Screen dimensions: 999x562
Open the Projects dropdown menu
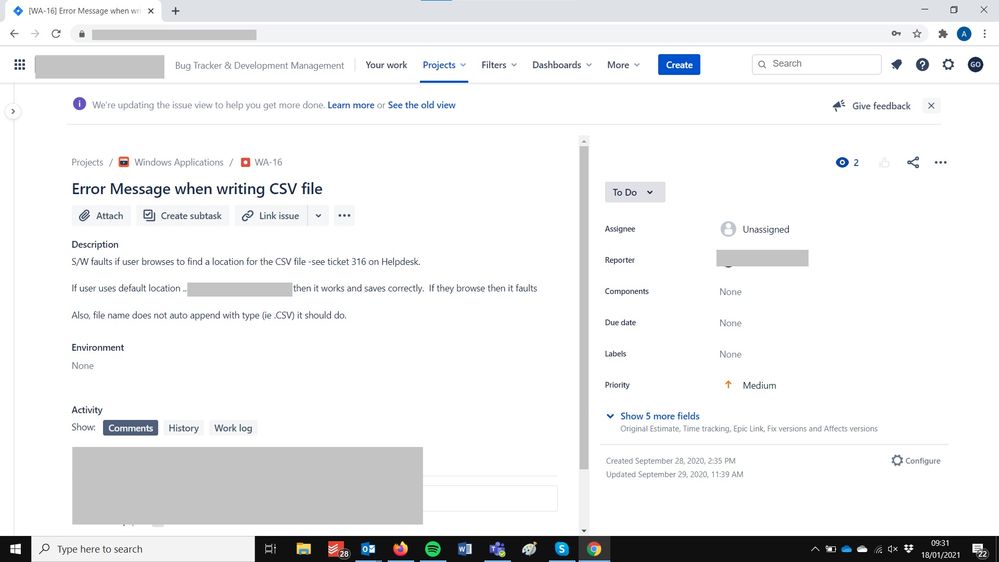coord(444,64)
